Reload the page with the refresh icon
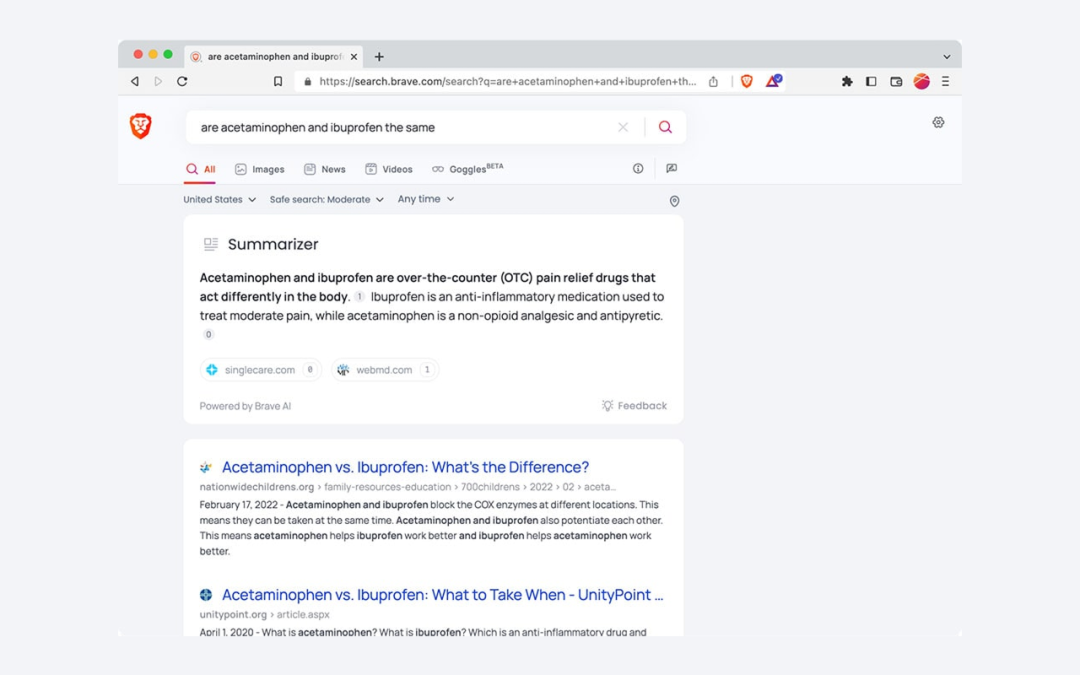This screenshot has height=675, width=1080. point(183,81)
